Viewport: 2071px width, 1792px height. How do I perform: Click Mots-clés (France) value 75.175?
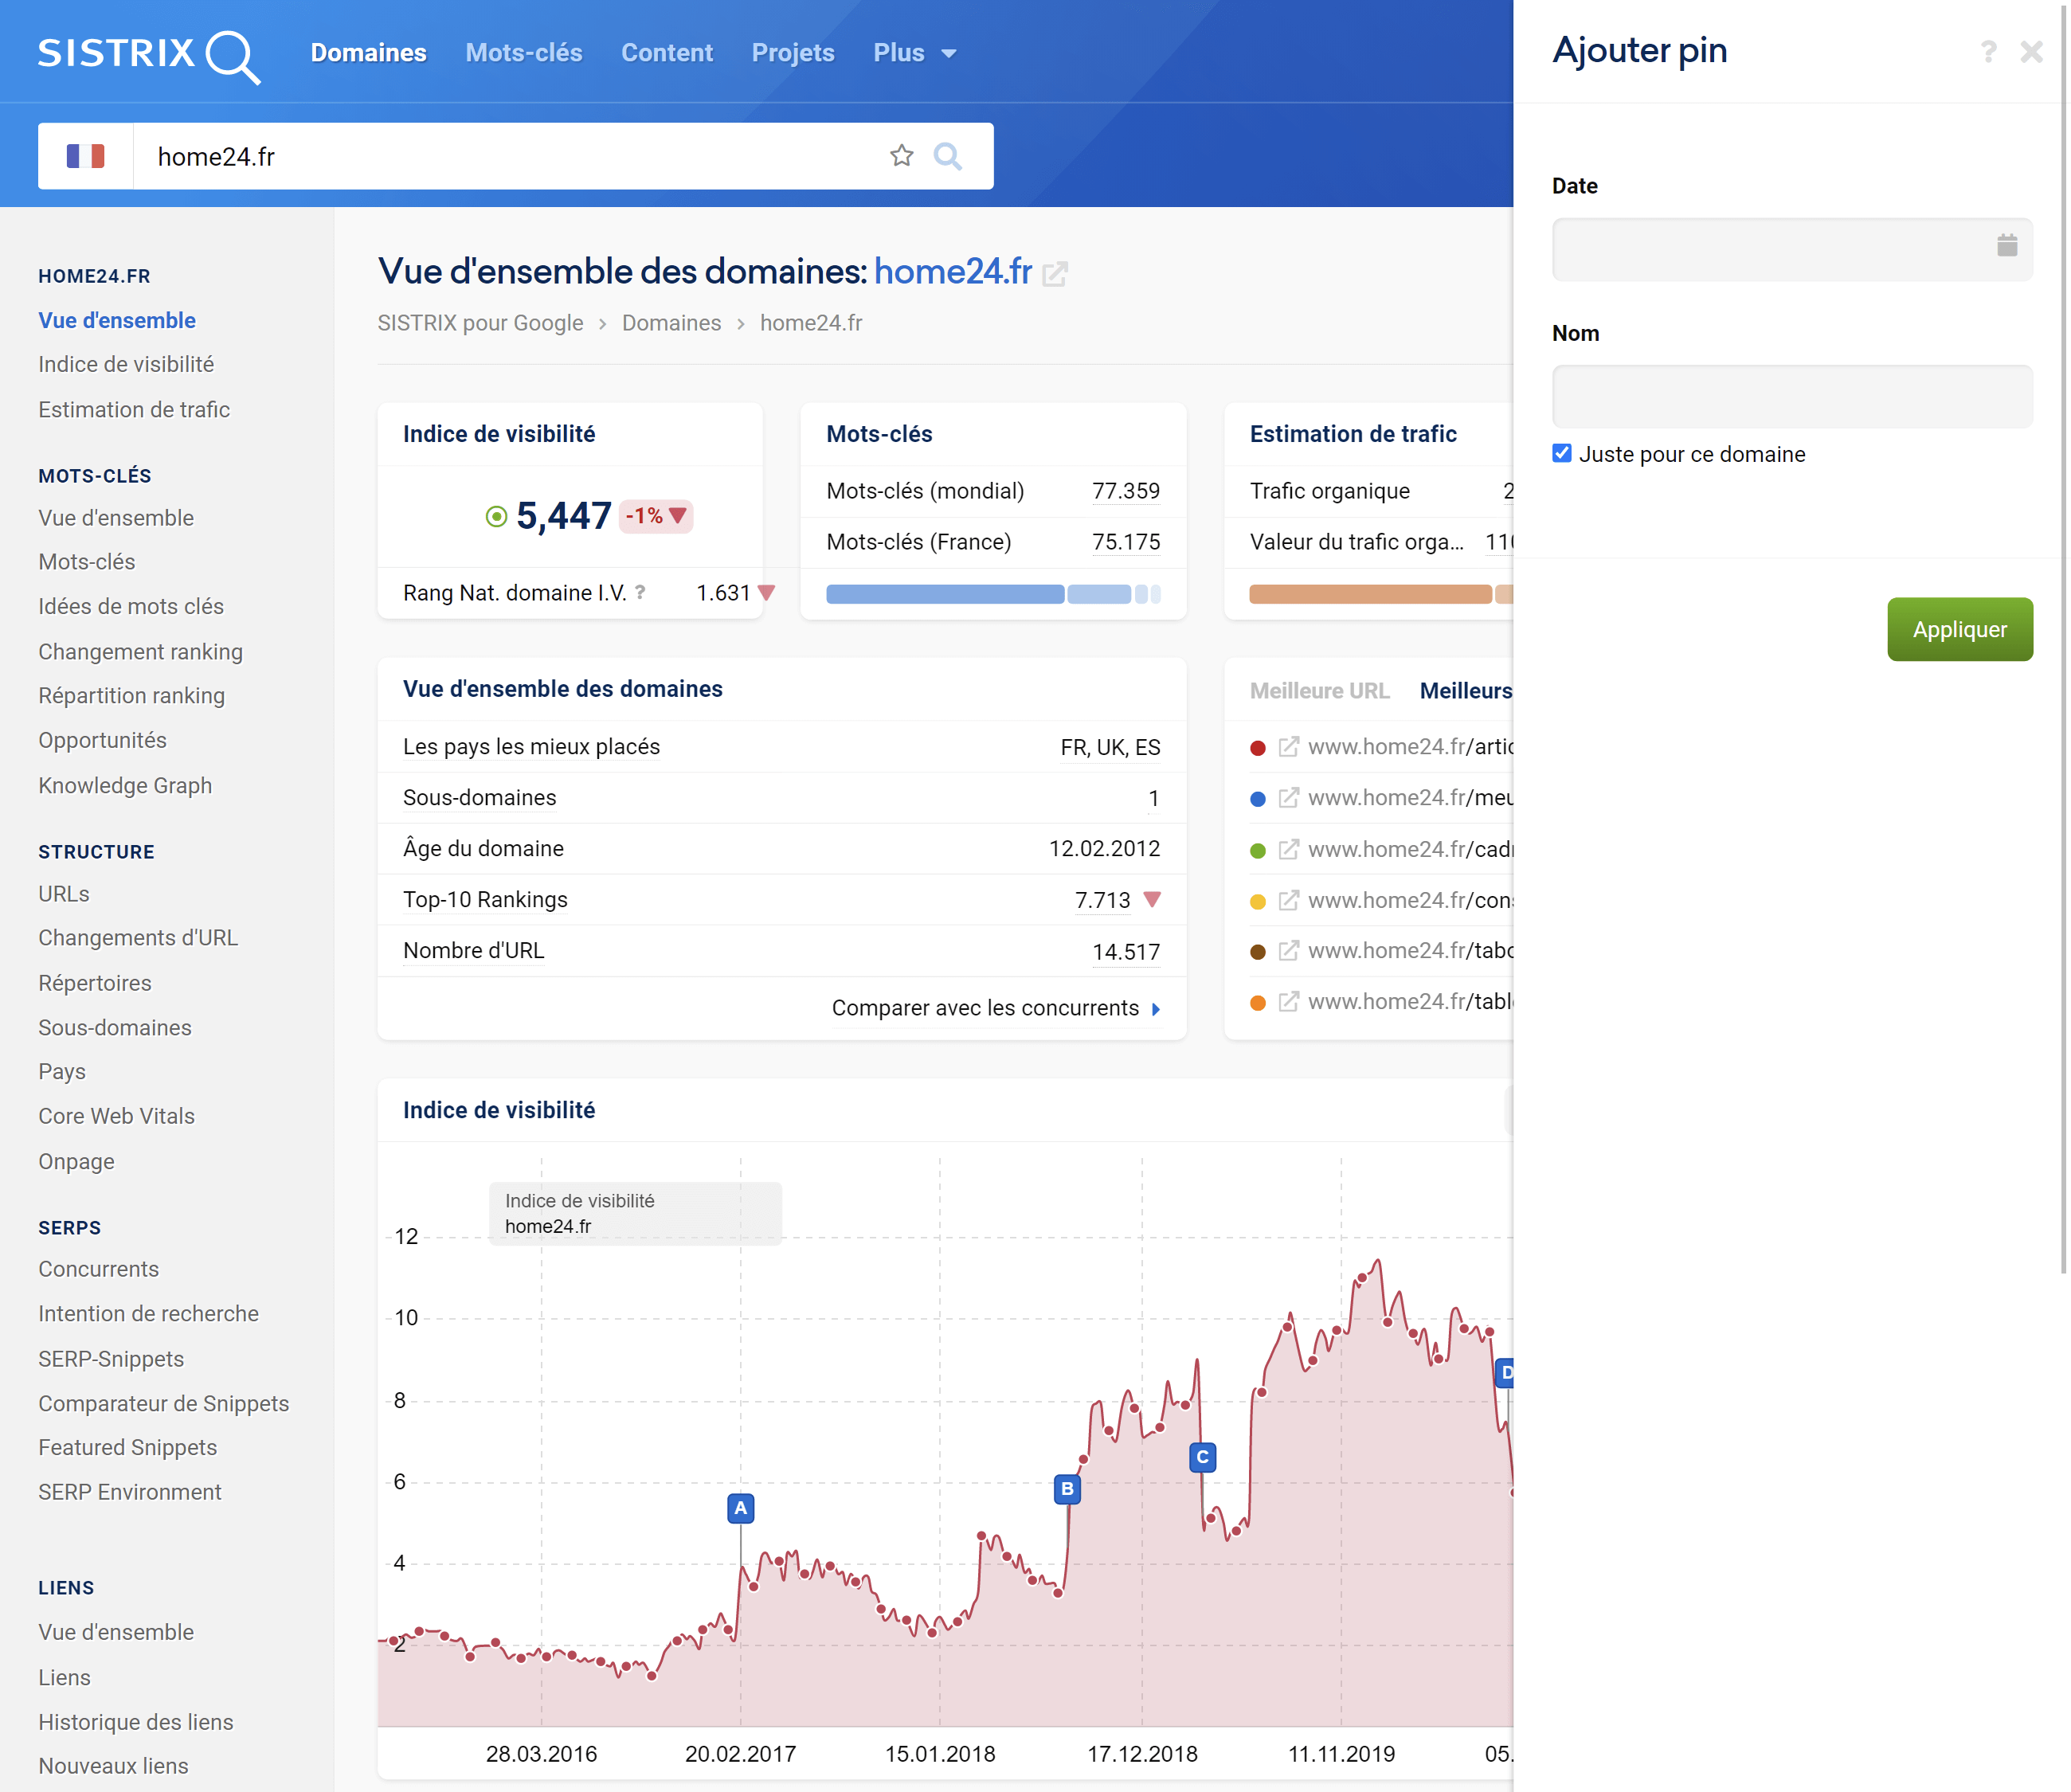coord(1126,542)
